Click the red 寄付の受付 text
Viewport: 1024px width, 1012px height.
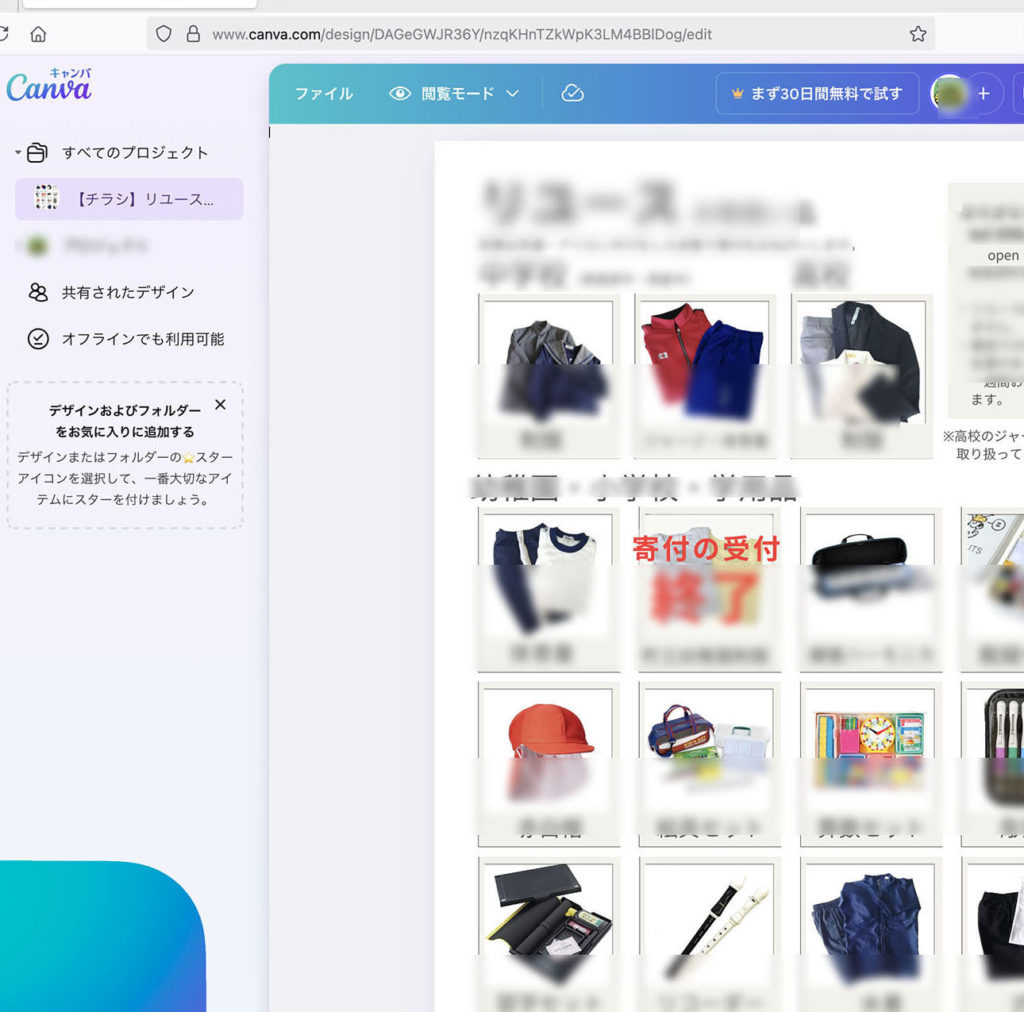(x=706, y=548)
